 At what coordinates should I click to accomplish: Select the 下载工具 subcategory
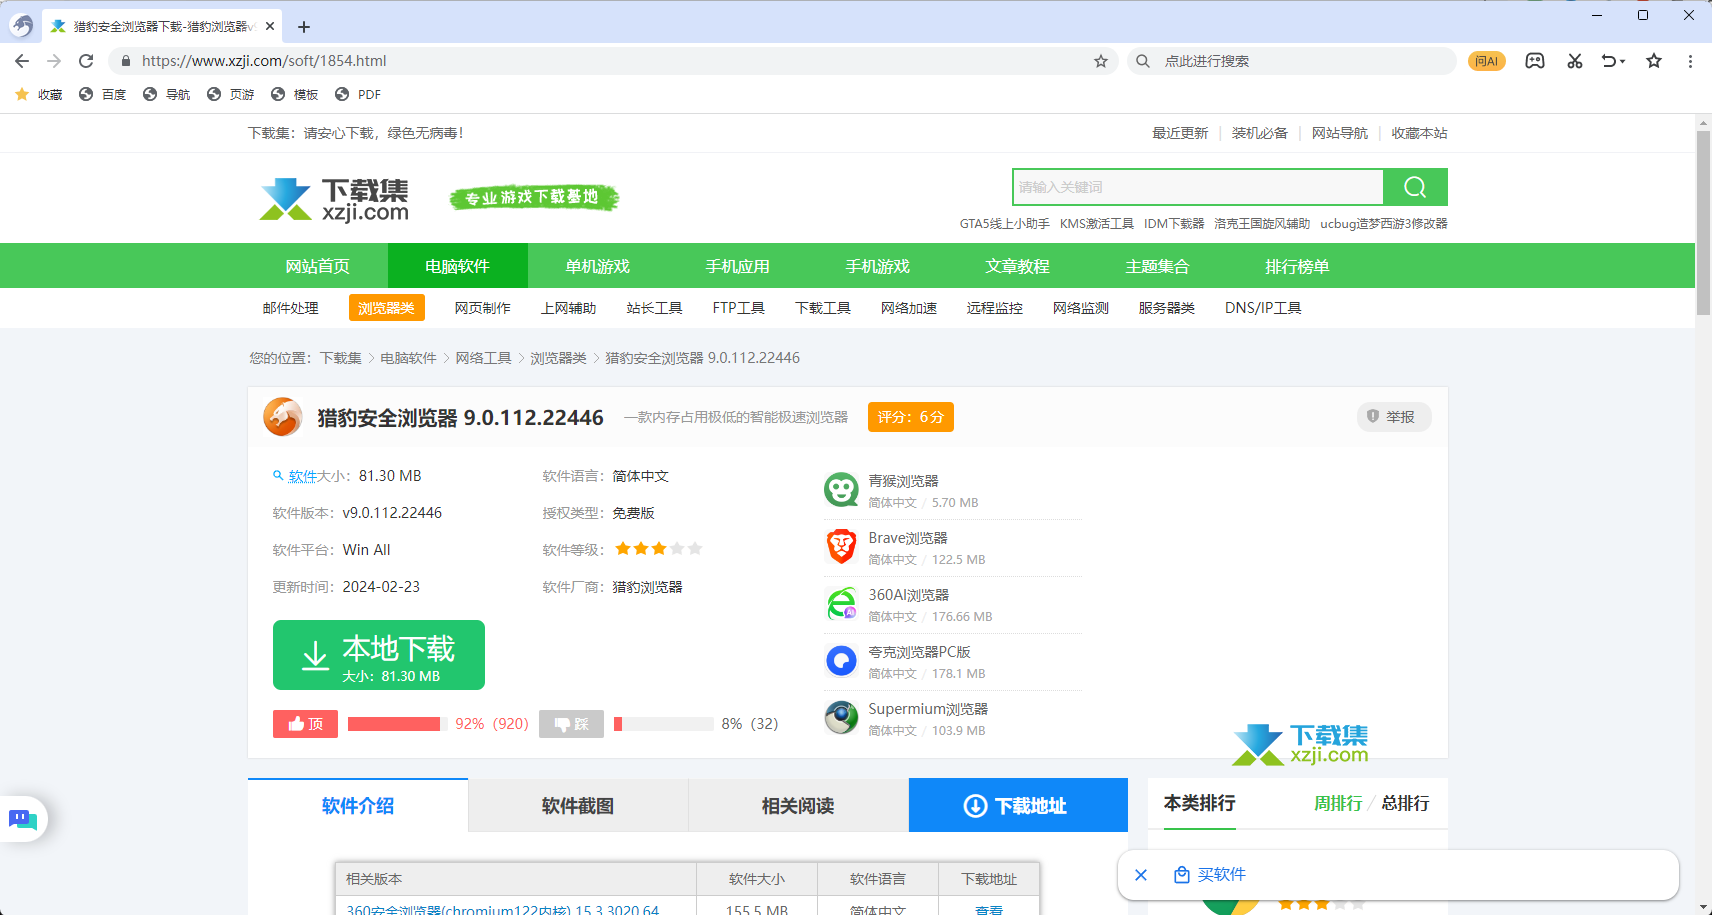tap(823, 308)
